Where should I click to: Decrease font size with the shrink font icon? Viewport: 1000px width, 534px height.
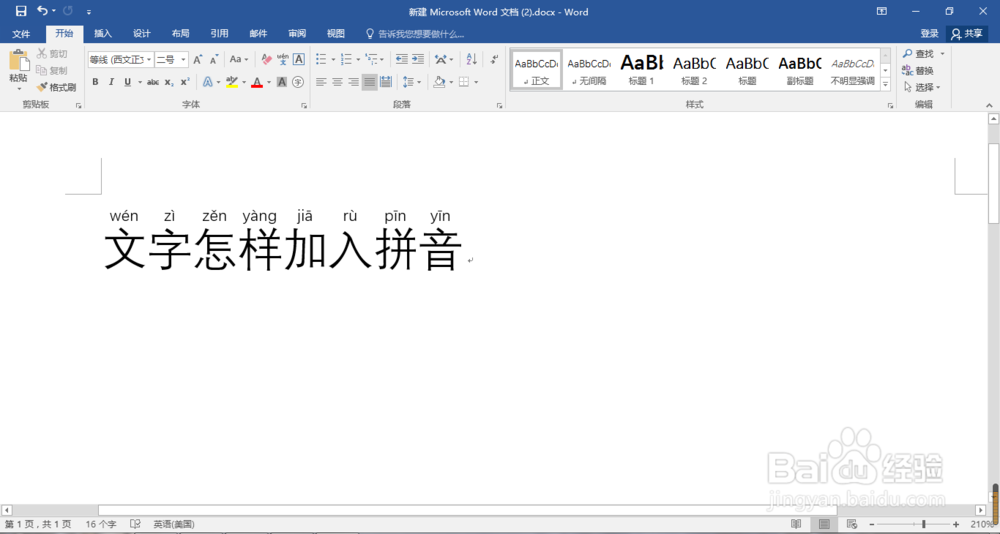click(214, 59)
